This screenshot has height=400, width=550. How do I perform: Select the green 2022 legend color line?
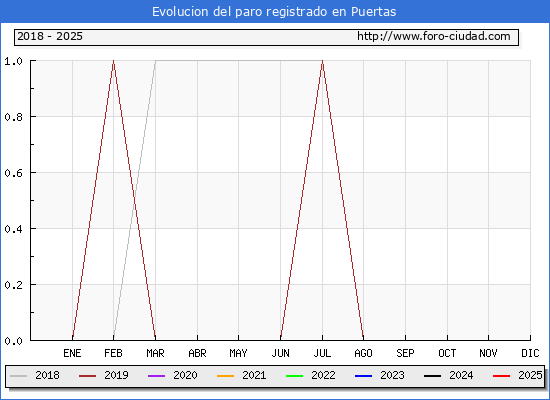point(295,376)
